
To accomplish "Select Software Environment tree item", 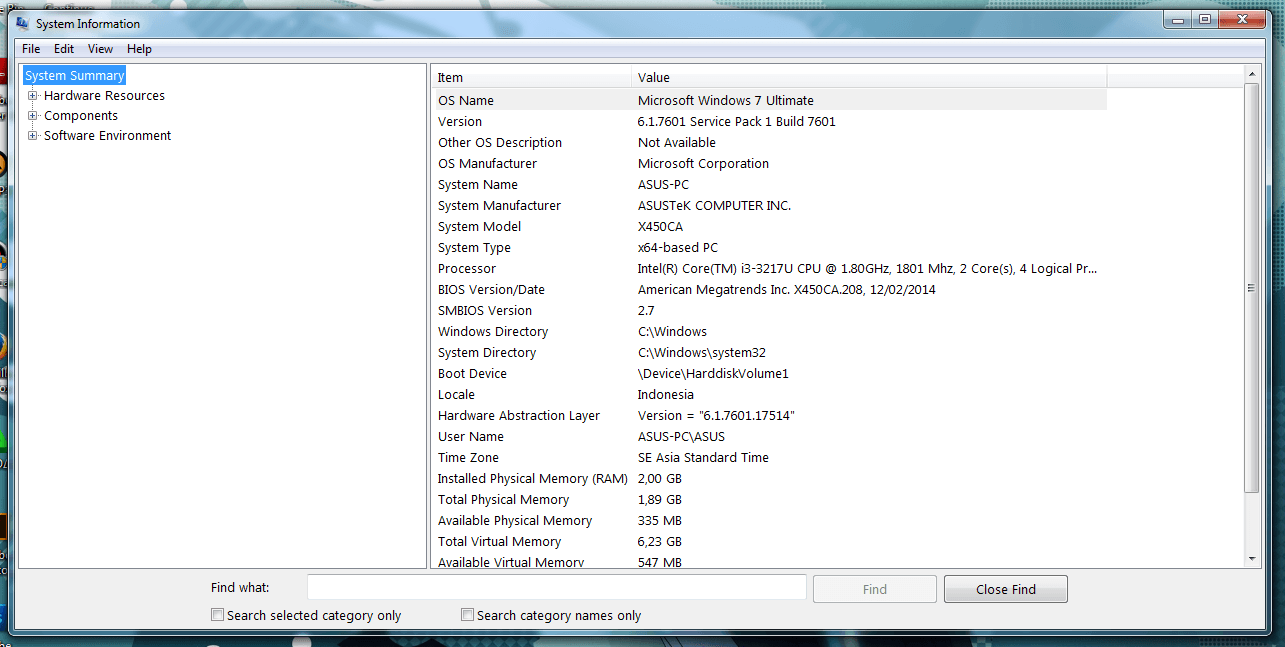I will pos(107,136).
